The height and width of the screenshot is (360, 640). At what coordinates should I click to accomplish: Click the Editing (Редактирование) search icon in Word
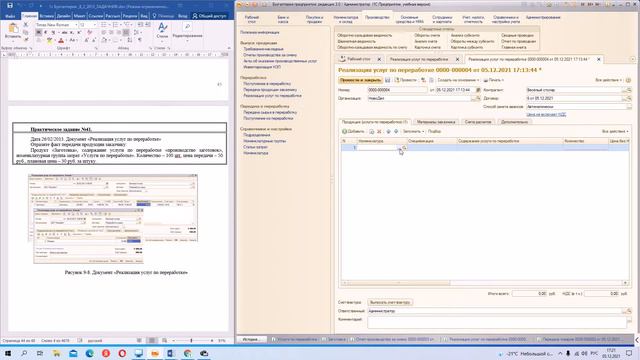pos(187,27)
